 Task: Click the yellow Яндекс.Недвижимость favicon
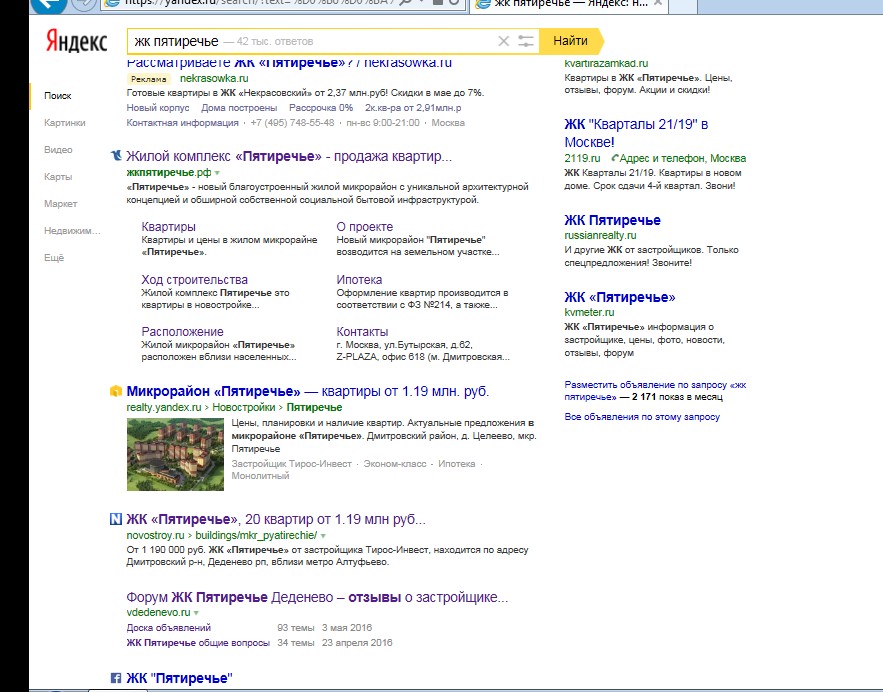(x=115, y=391)
